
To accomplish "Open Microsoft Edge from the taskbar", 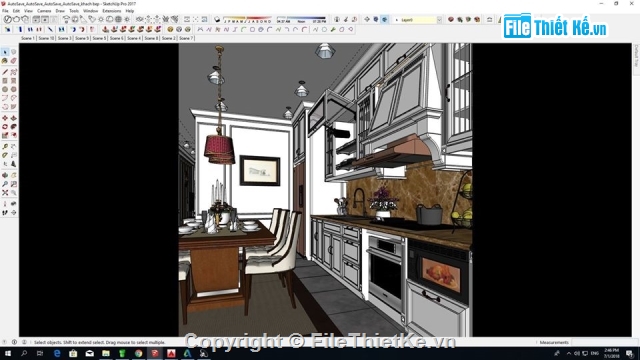I will coord(57,353).
